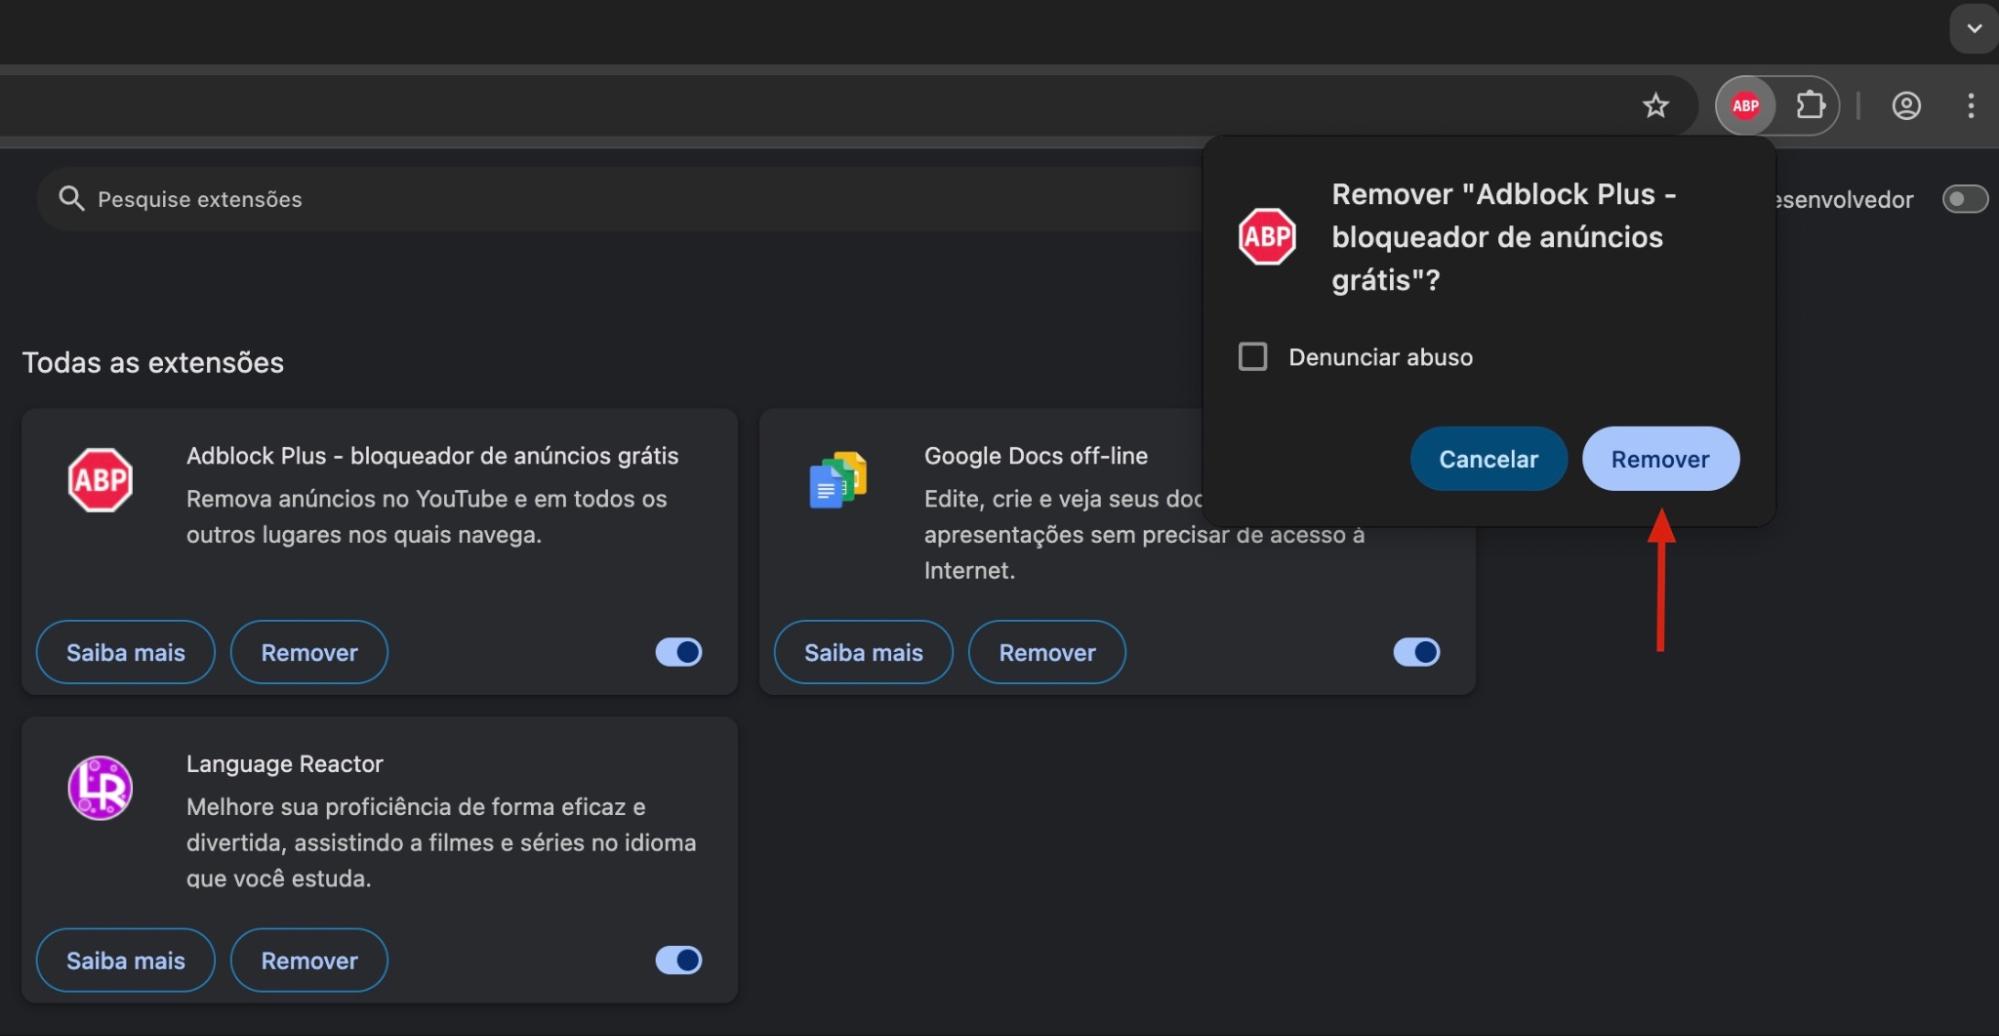Image resolution: width=1999 pixels, height=1036 pixels.
Task: Disable the Adblock Plus enable toggle
Action: tap(678, 652)
